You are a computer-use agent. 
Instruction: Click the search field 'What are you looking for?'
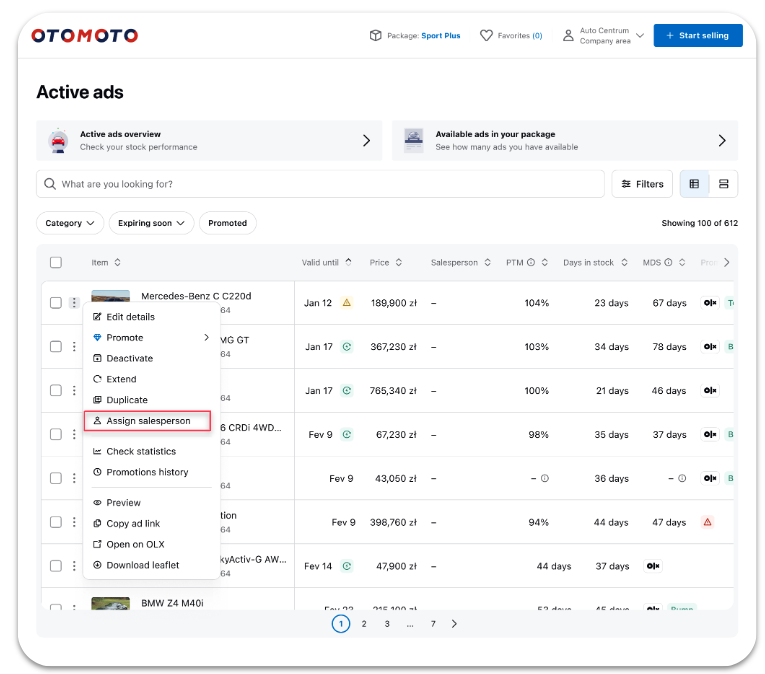pos(320,184)
